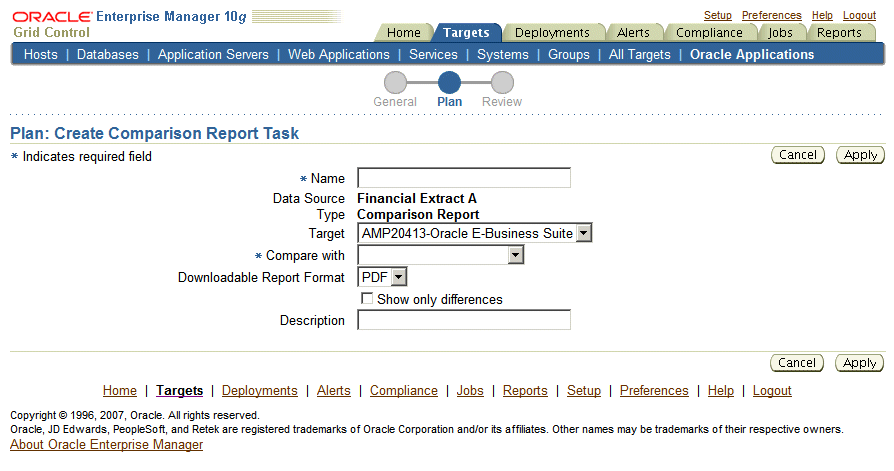Open the Home tab
The height and width of the screenshot is (471, 894).
pyautogui.click(x=404, y=33)
